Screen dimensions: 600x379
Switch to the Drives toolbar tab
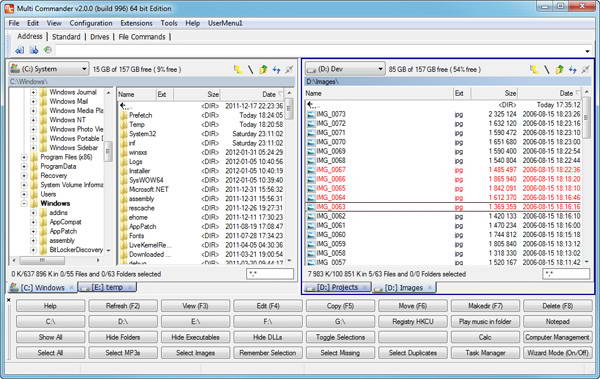(x=99, y=37)
